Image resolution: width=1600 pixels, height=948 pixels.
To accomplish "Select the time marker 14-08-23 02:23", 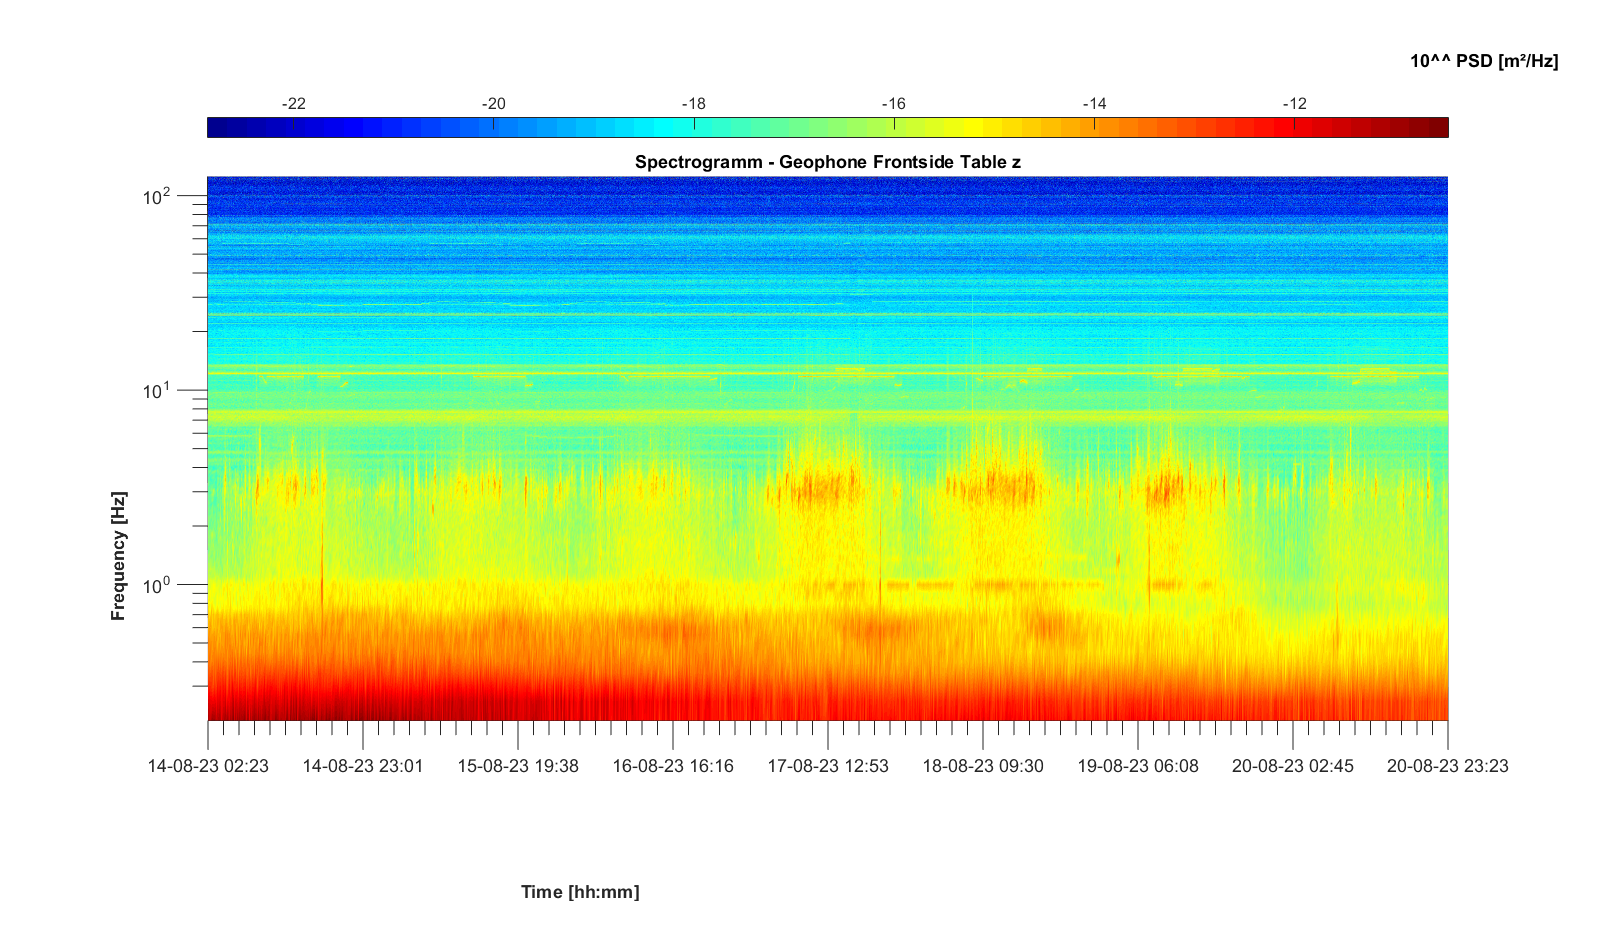I will tap(208, 766).
